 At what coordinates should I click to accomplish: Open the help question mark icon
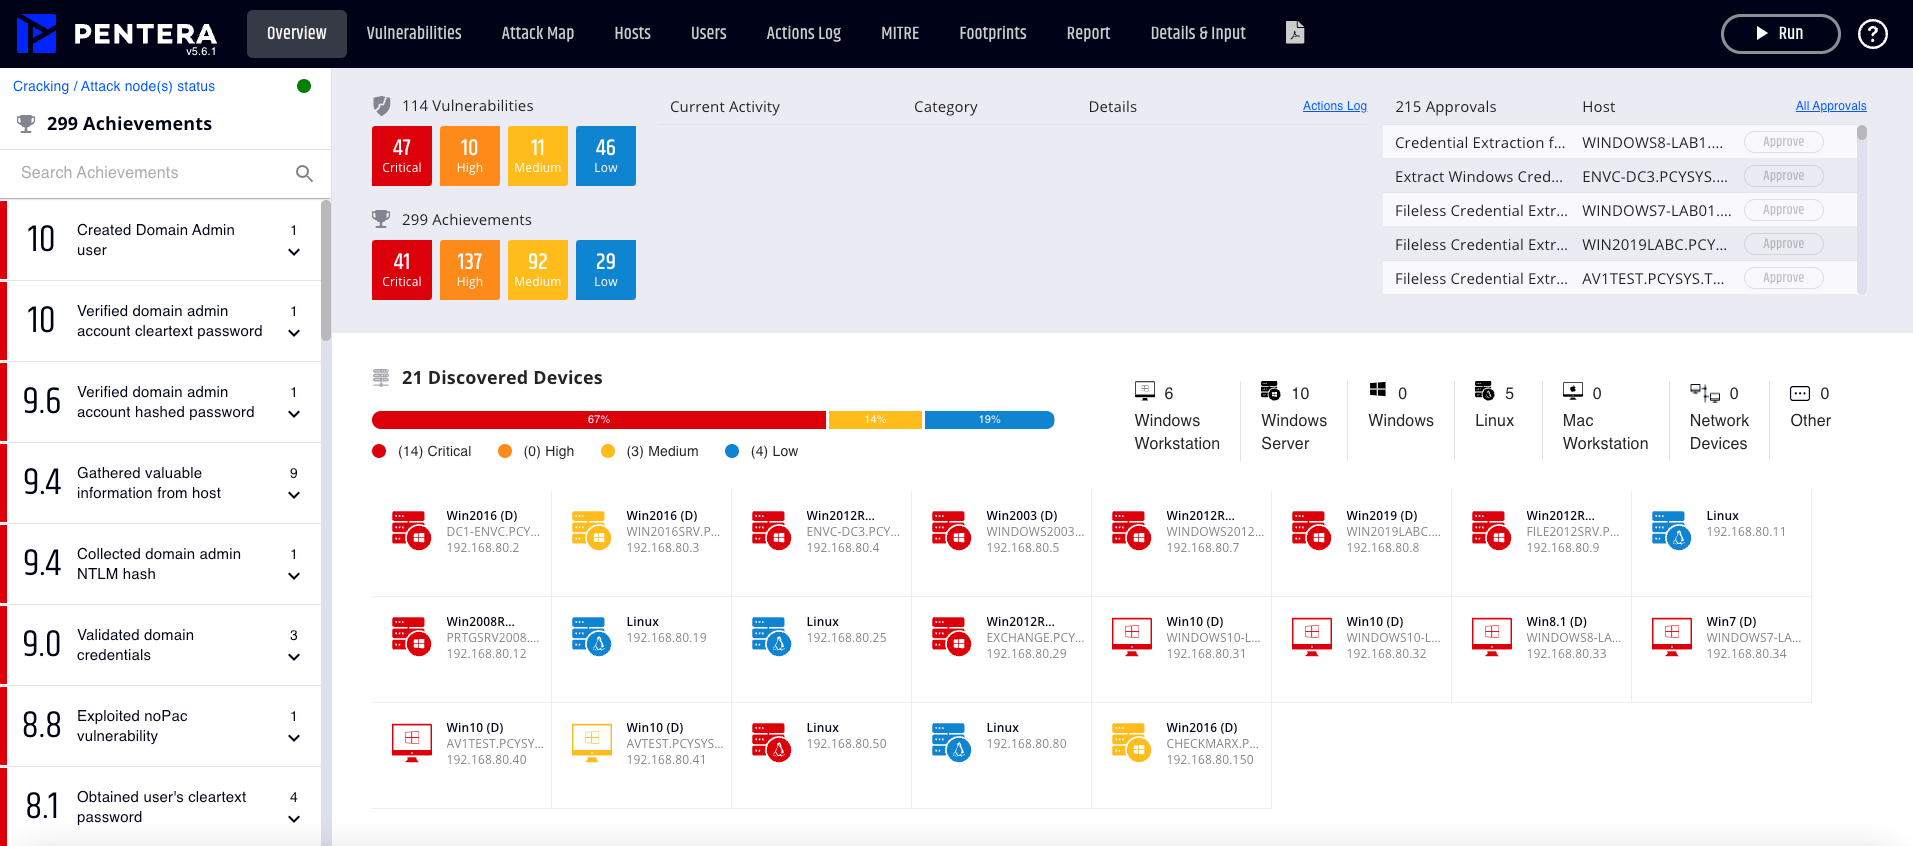click(1872, 34)
